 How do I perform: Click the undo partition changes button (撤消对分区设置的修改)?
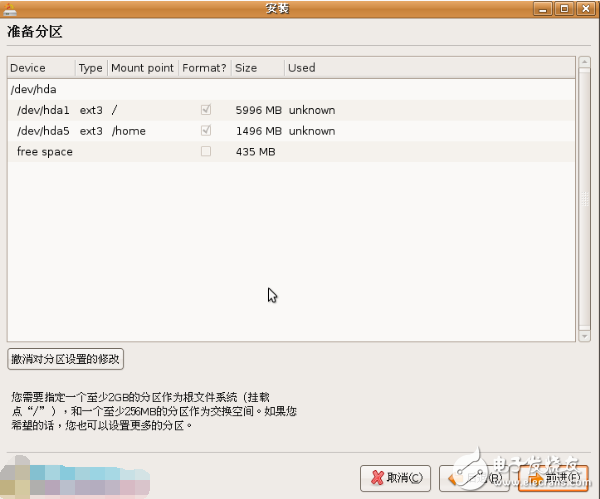tap(65, 359)
